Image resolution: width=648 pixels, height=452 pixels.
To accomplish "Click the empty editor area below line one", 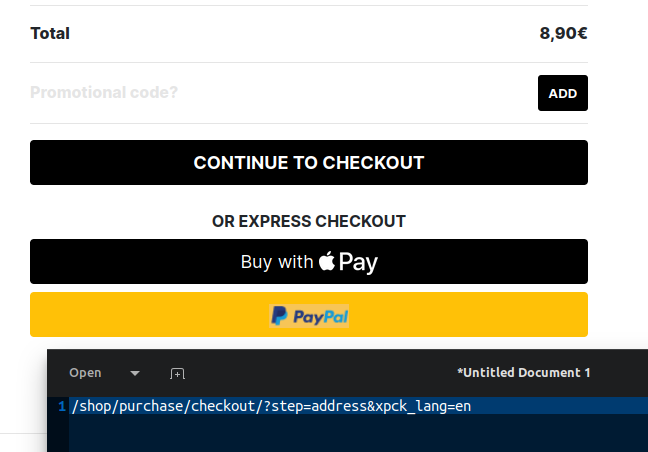I will pos(358,433).
